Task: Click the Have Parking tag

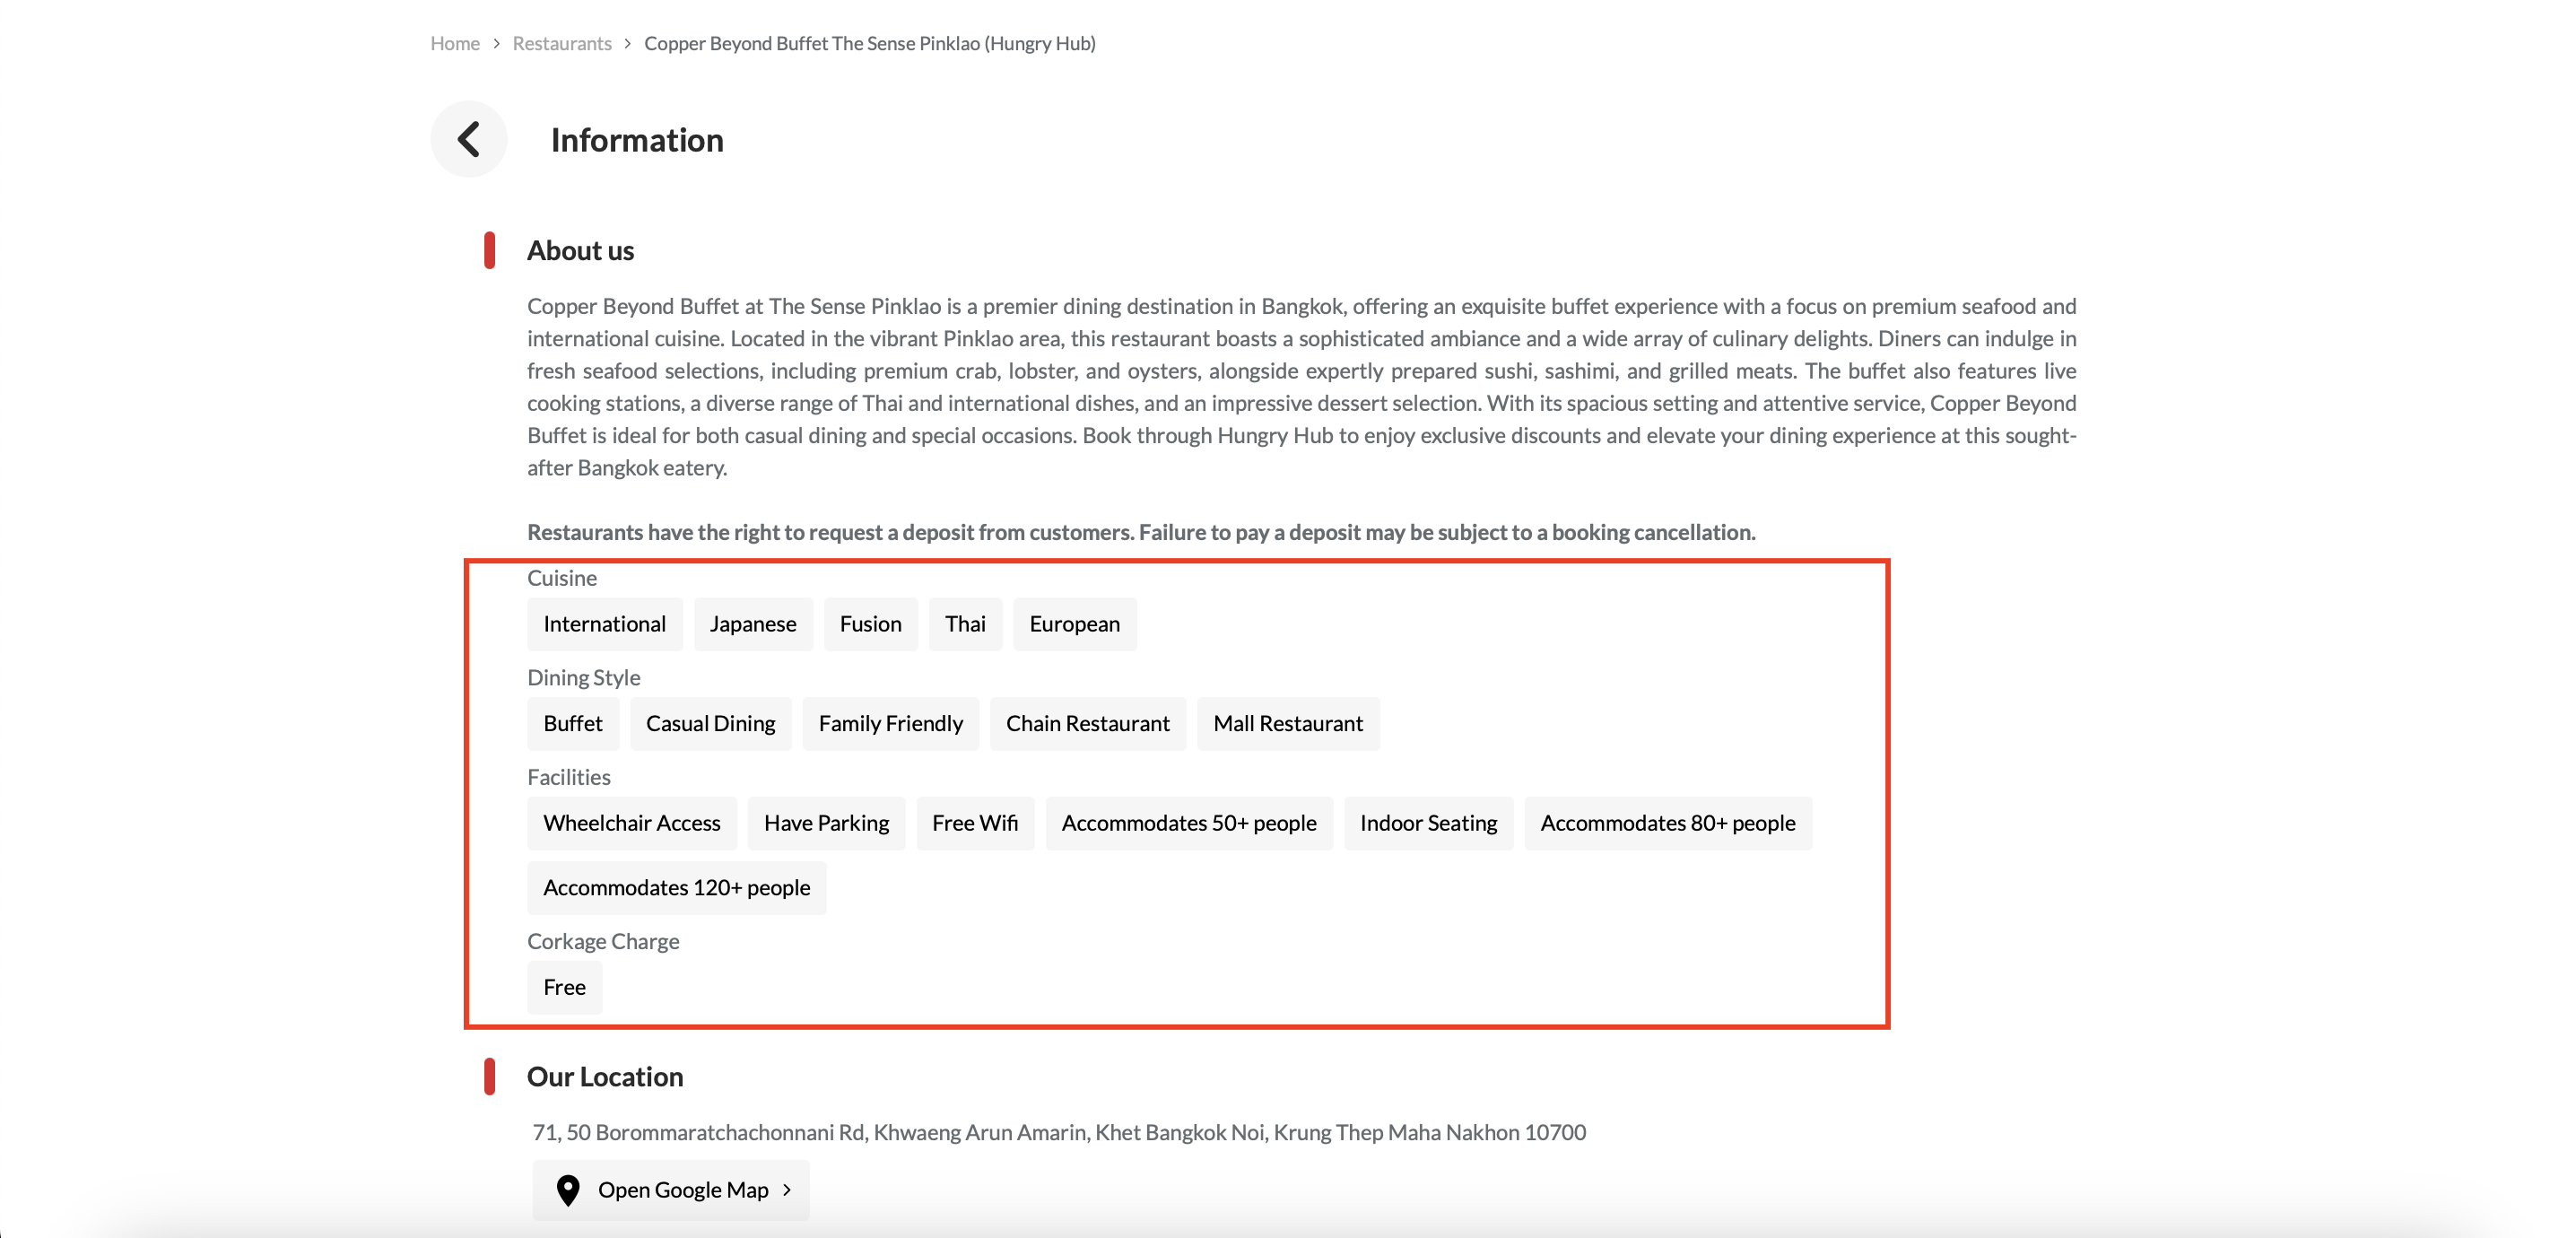Action: tap(826, 823)
